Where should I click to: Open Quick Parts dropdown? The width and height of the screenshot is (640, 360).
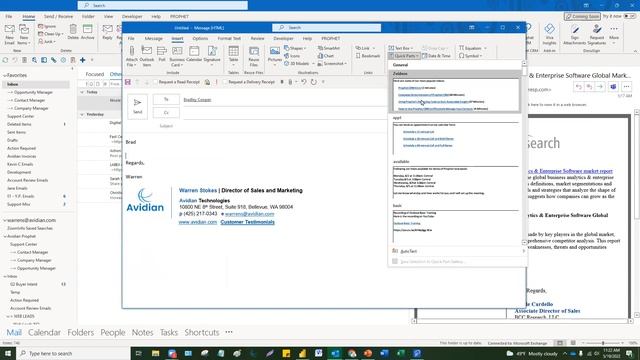404,56
